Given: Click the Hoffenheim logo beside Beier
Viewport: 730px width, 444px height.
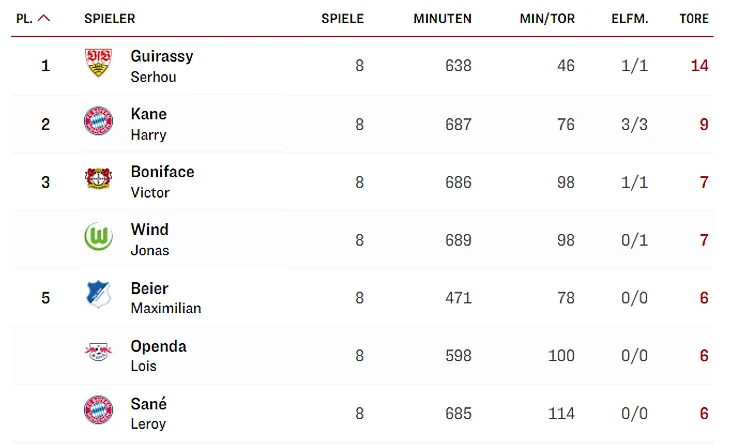Looking at the screenshot, I should [98, 296].
